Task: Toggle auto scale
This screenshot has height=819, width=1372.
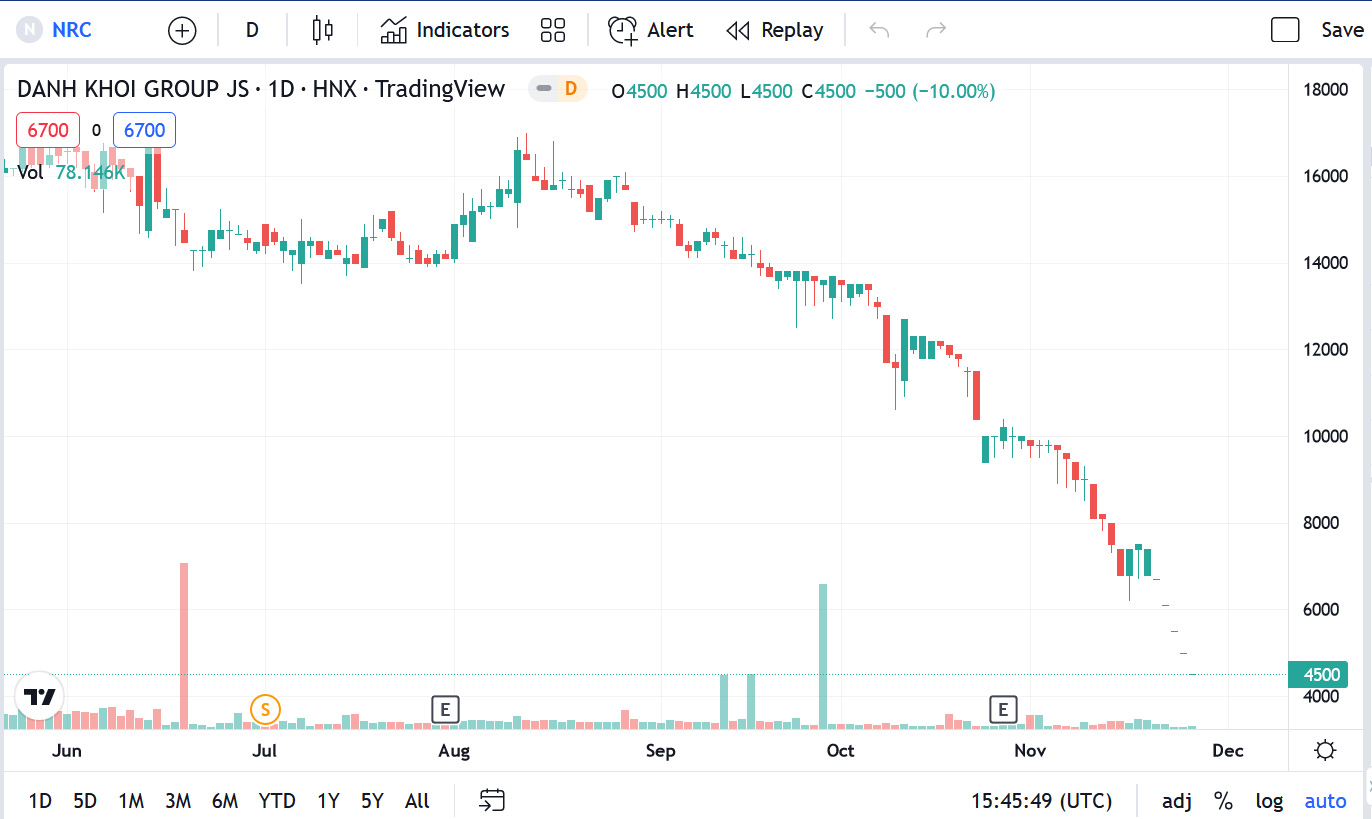Action: pos(1326,801)
